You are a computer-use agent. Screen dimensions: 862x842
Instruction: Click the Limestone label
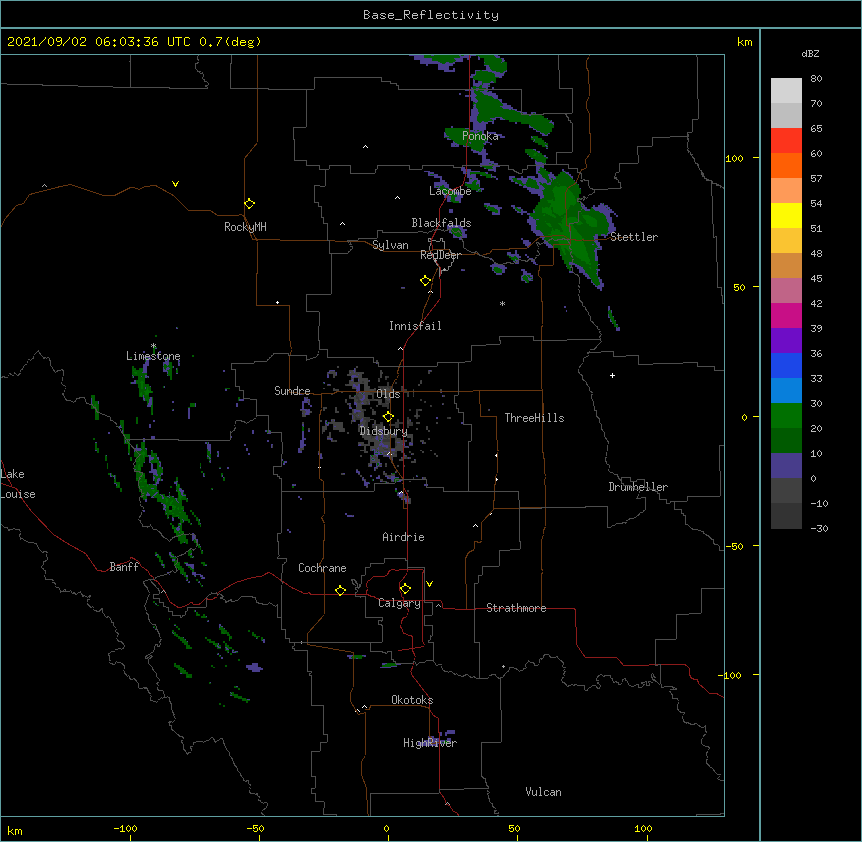point(153,356)
